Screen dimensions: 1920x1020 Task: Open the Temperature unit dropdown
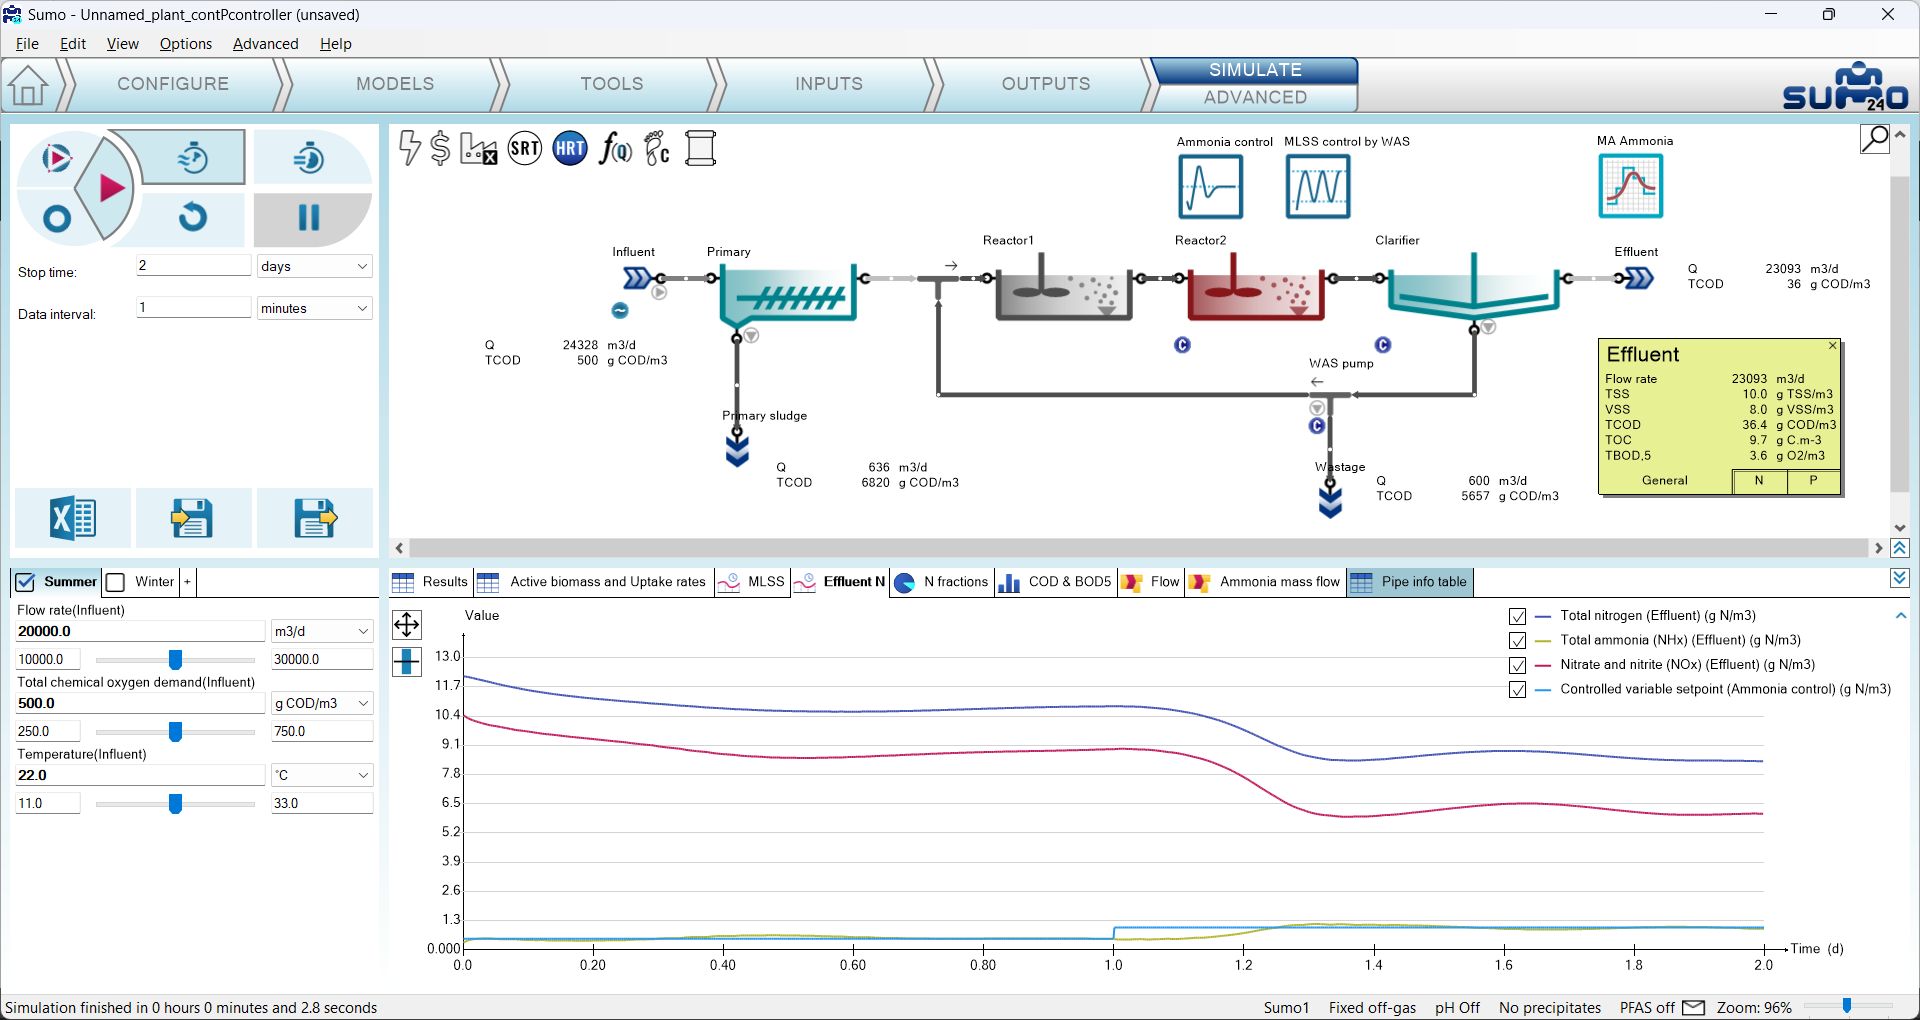pos(322,775)
